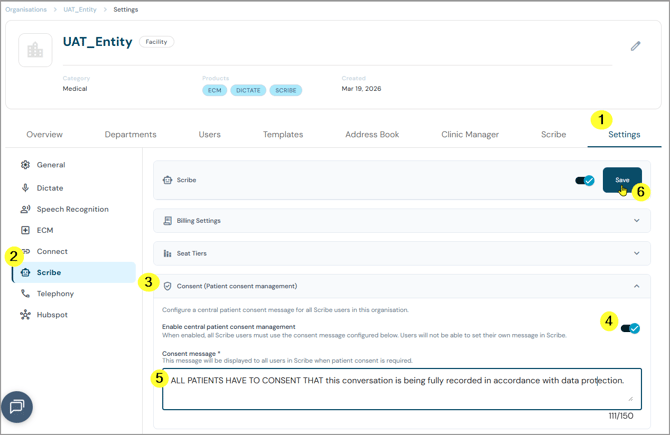Click inside the consent message text field
Screen dimensions: 670x435
coord(402,389)
